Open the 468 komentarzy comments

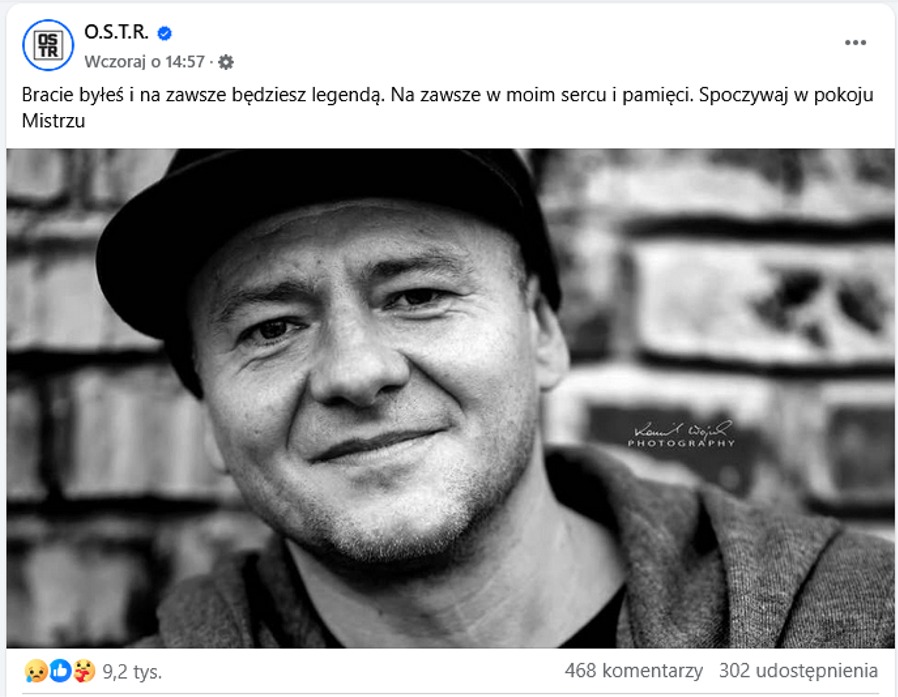coord(633,671)
